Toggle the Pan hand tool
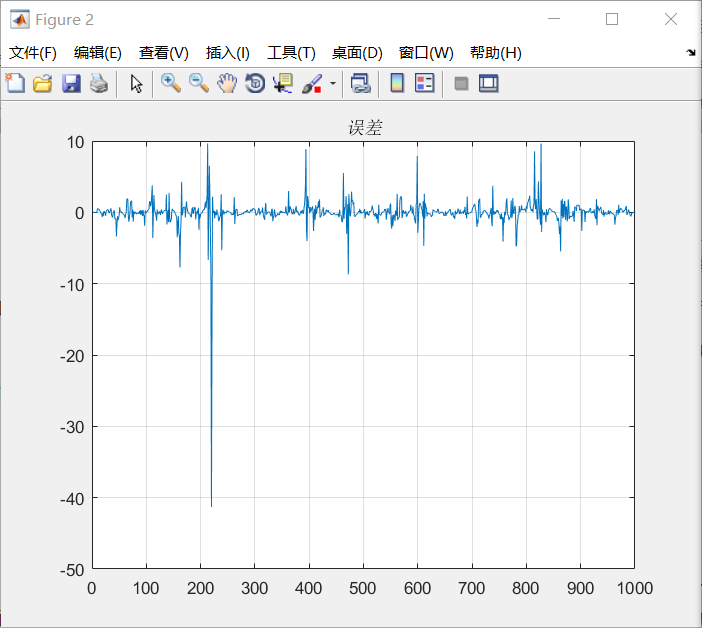Screen dimensions: 702x628 click(x=227, y=84)
